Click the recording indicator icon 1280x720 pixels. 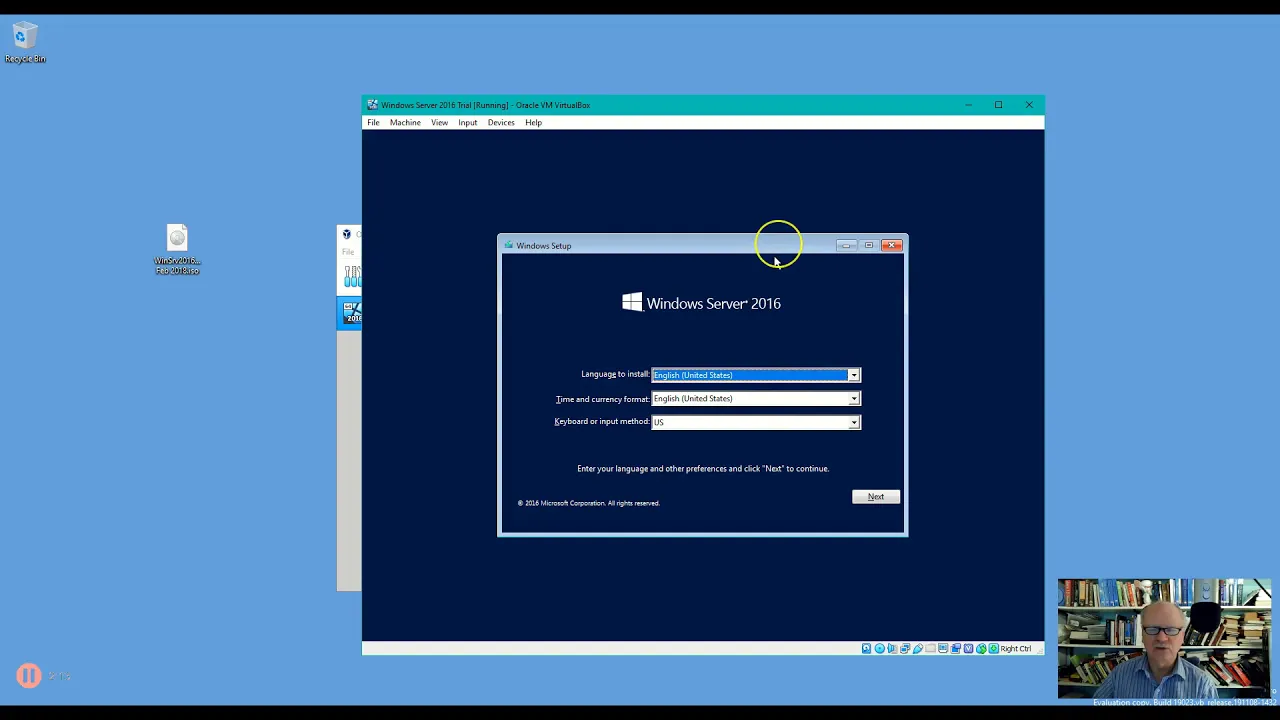pos(956,649)
